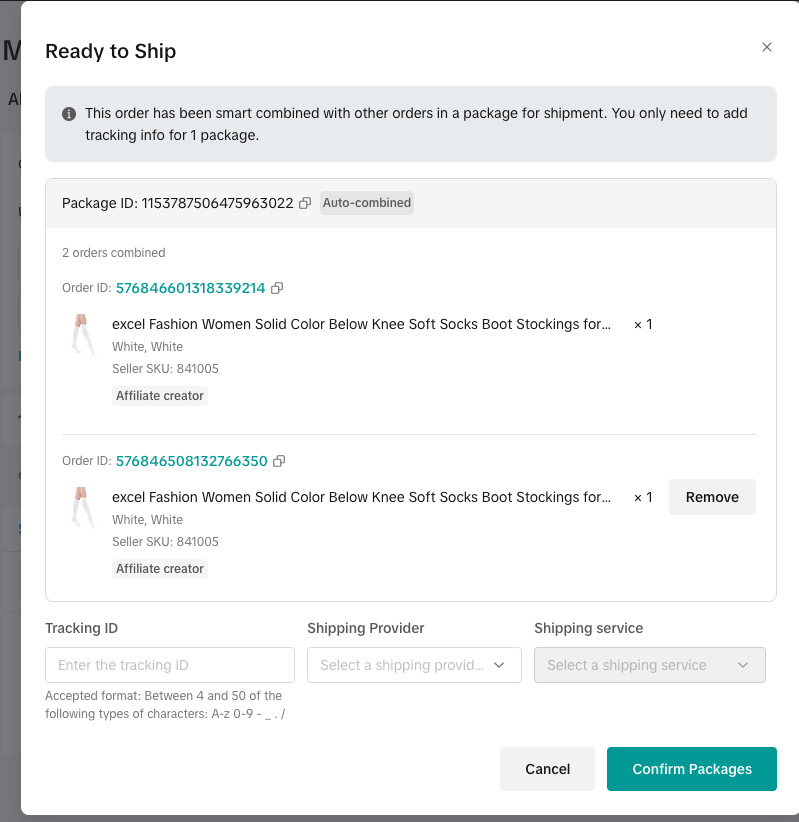Click the Confirm Packages button
The width and height of the screenshot is (799, 822).
(x=691, y=769)
